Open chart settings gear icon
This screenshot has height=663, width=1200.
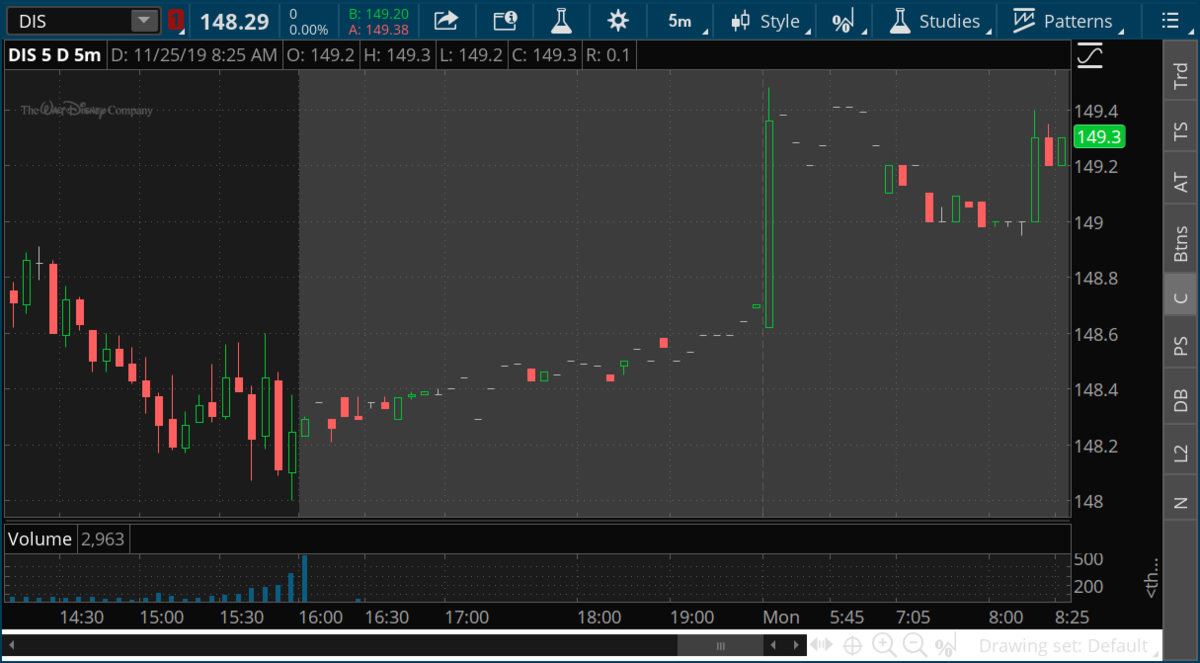tap(619, 20)
